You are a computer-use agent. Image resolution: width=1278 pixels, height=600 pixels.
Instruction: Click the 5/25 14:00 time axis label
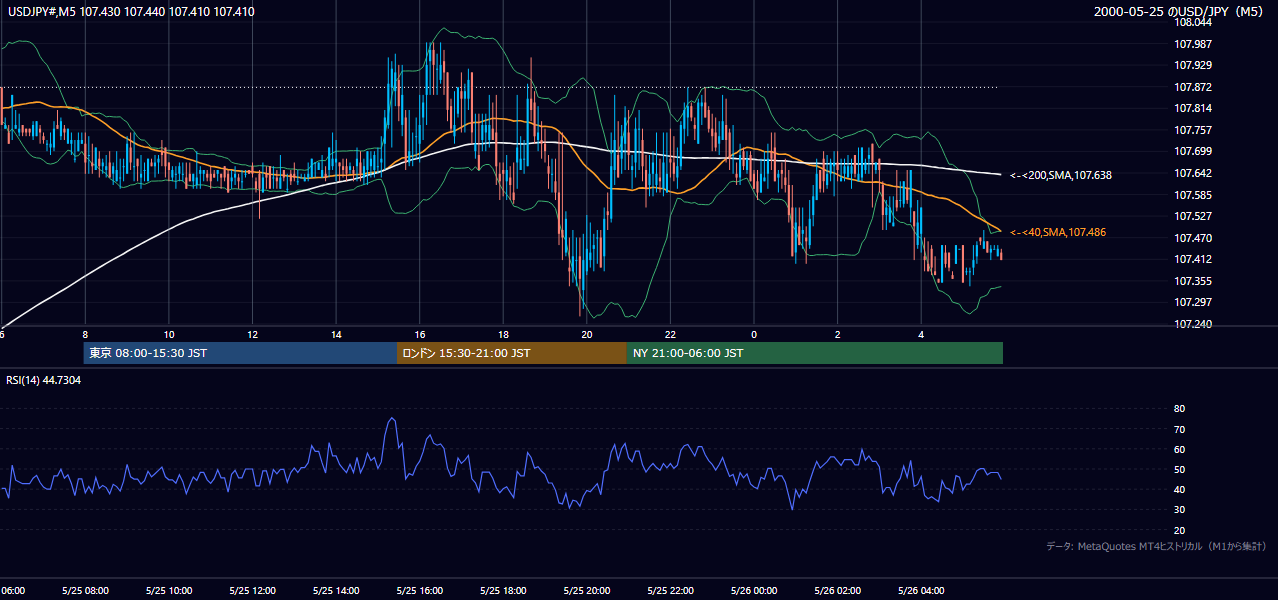(x=336, y=590)
